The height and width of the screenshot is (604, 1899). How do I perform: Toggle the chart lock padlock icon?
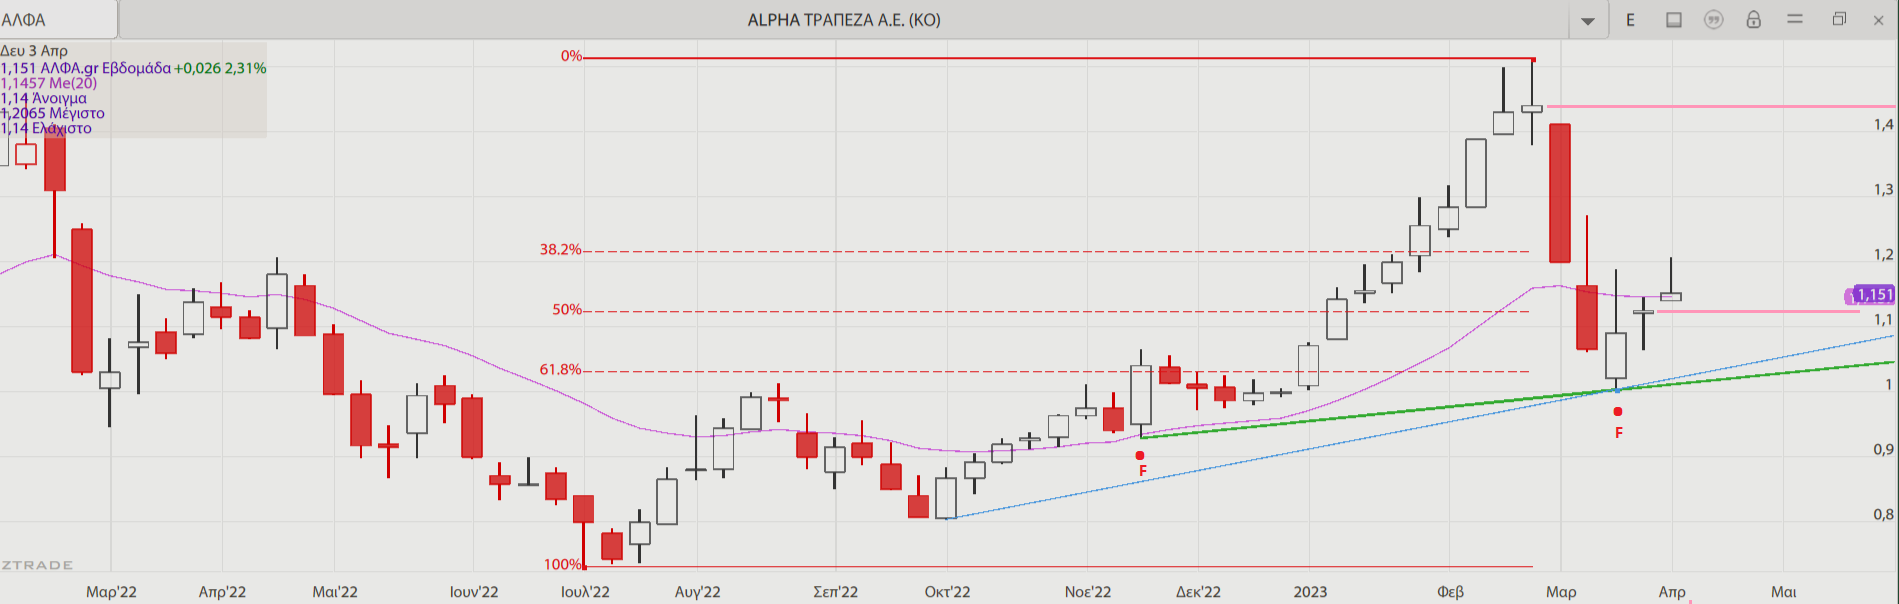click(x=1753, y=20)
